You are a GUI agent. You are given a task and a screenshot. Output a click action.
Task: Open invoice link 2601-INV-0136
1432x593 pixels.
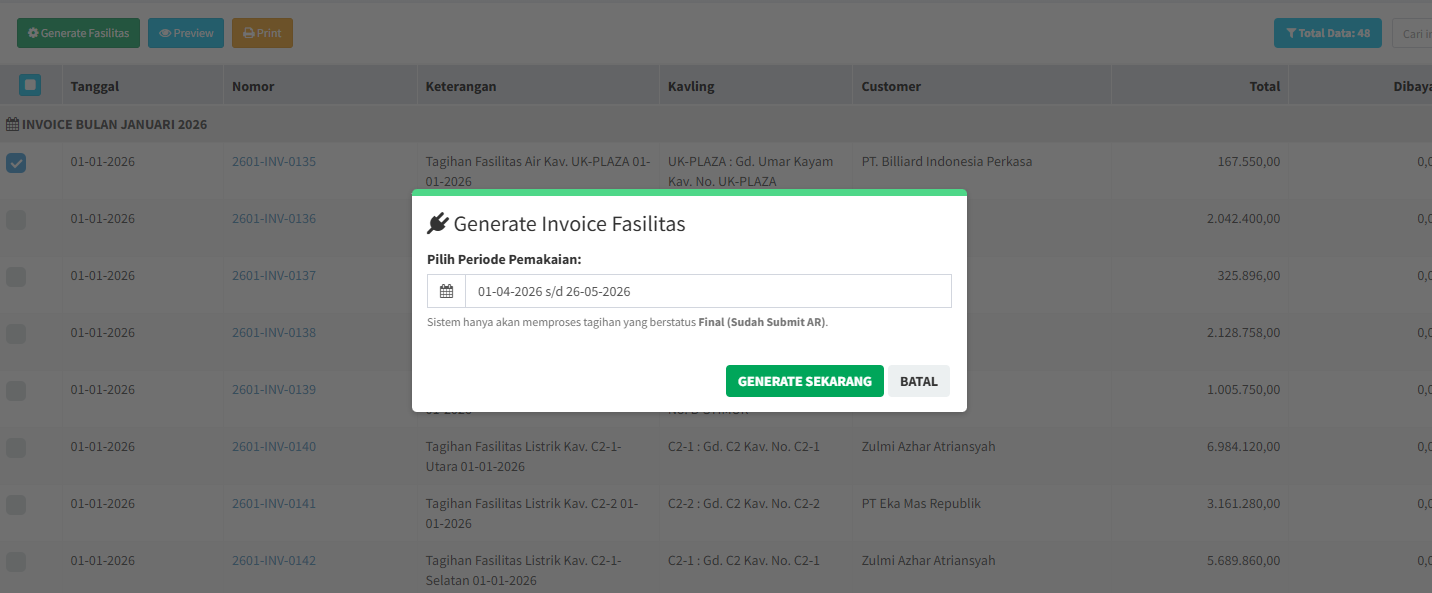pyautogui.click(x=274, y=219)
